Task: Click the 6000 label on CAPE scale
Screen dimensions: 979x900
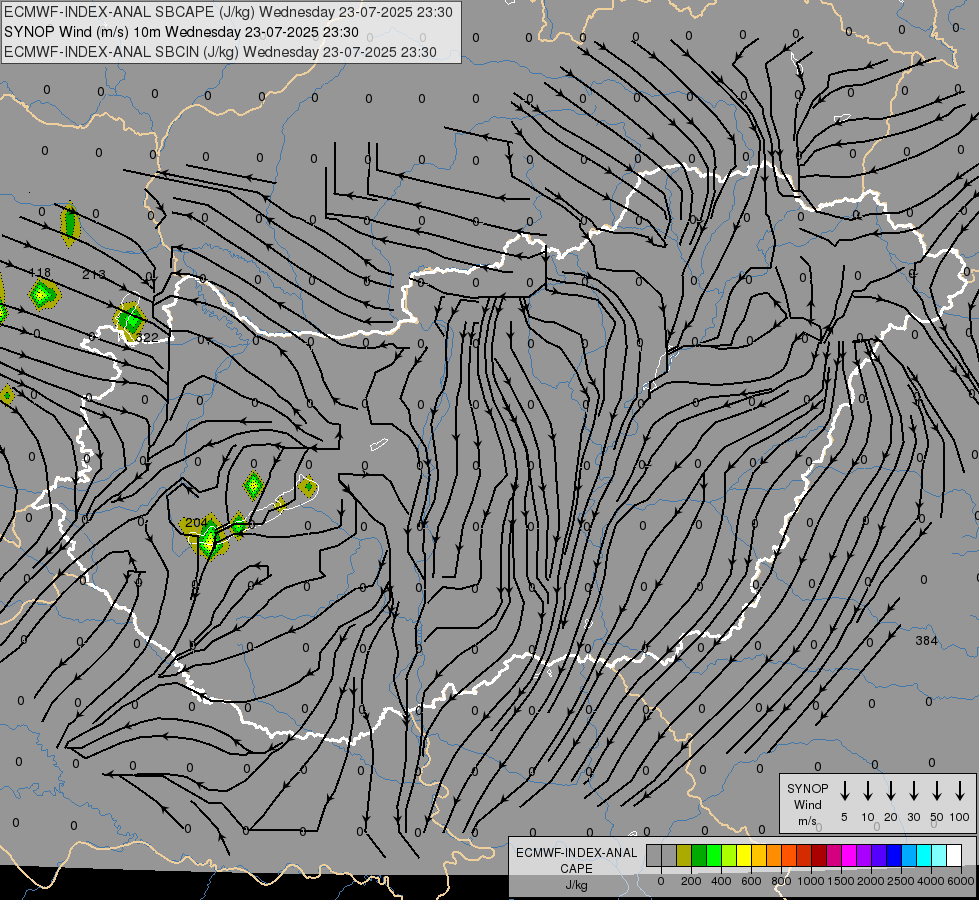Action: tap(960, 881)
